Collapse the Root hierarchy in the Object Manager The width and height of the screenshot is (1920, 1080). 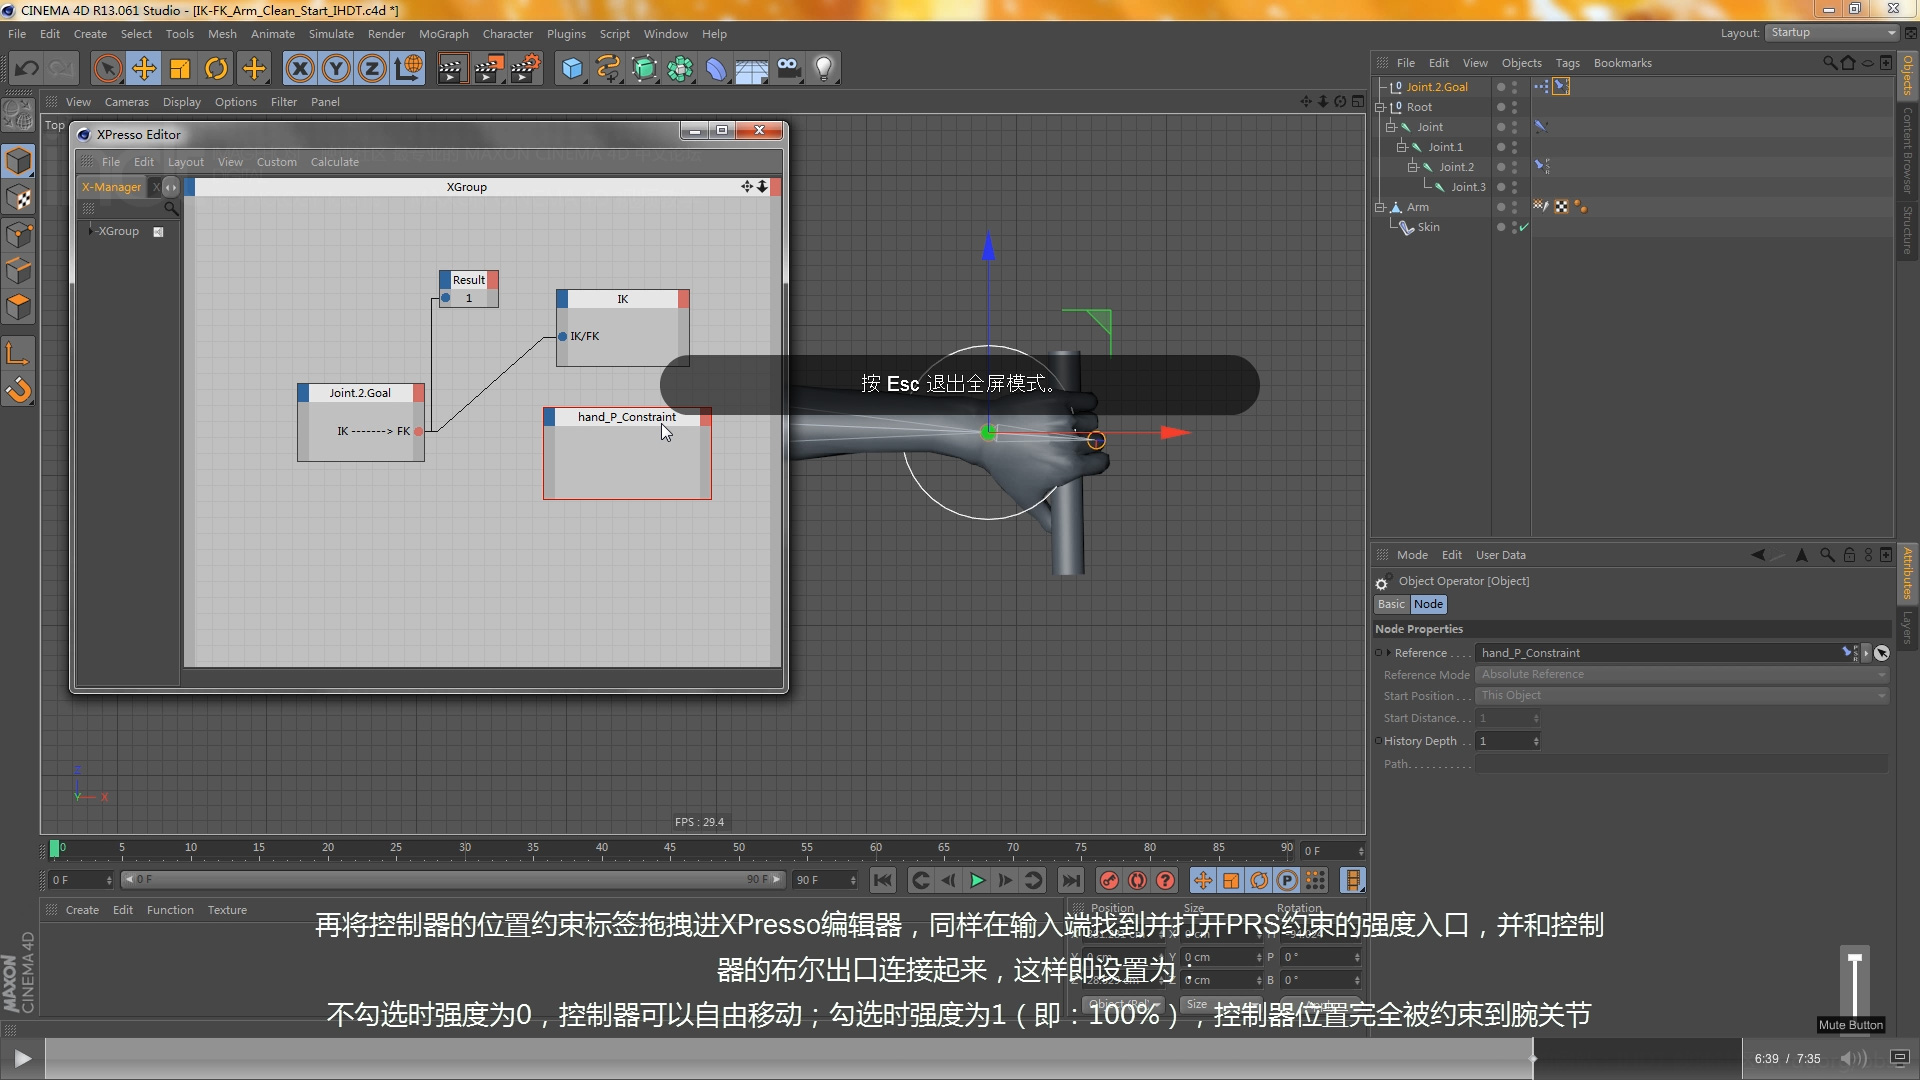pyautogui.click(x=1380, y=107)
